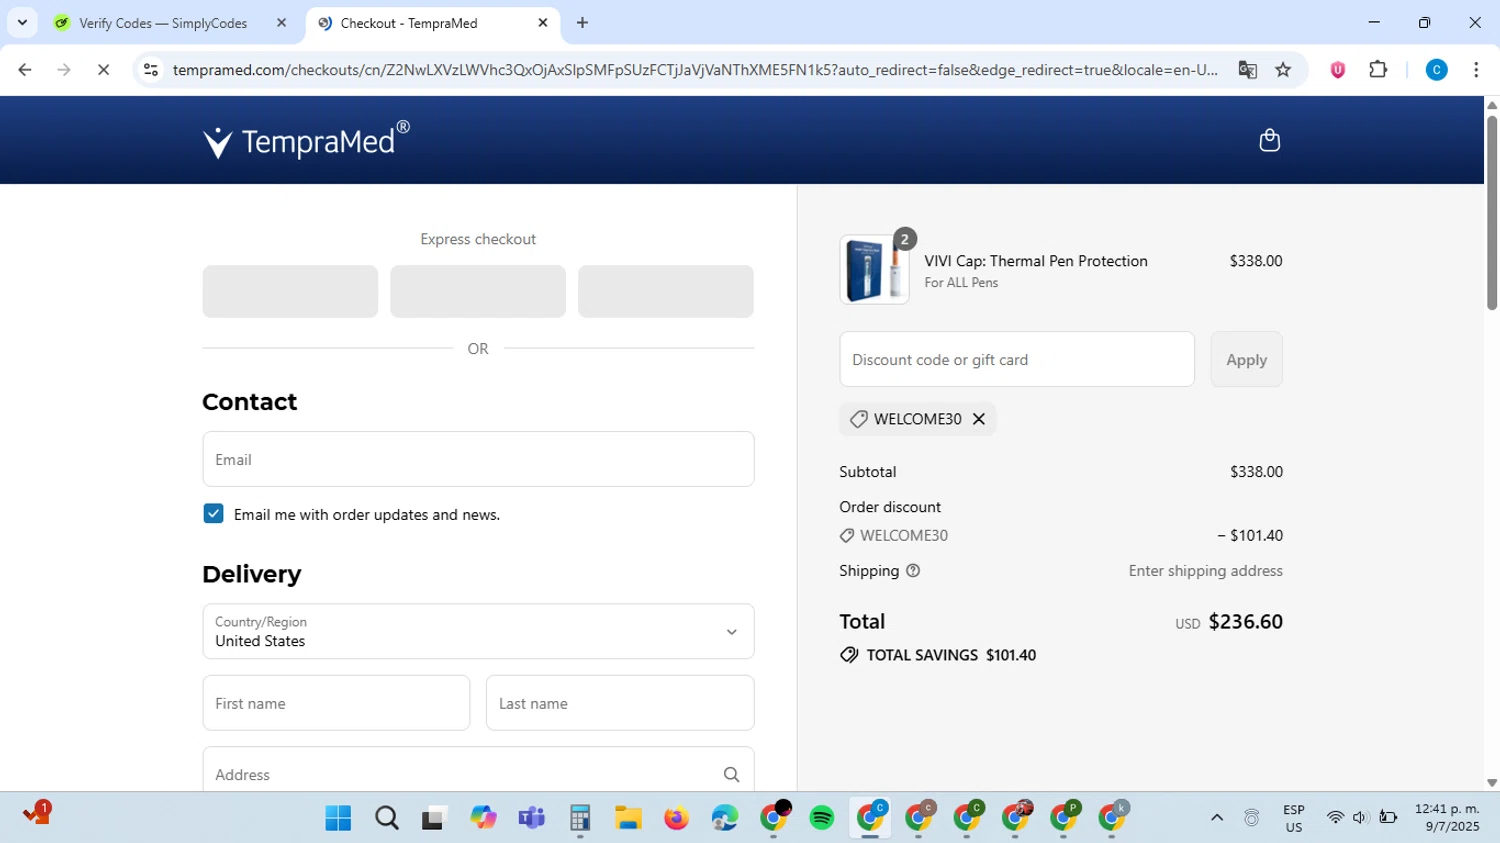The width and height of the screenshot is (1500, 843).
Task: Click the shipping info question mark icon
Action: click(x=913, y=571)
